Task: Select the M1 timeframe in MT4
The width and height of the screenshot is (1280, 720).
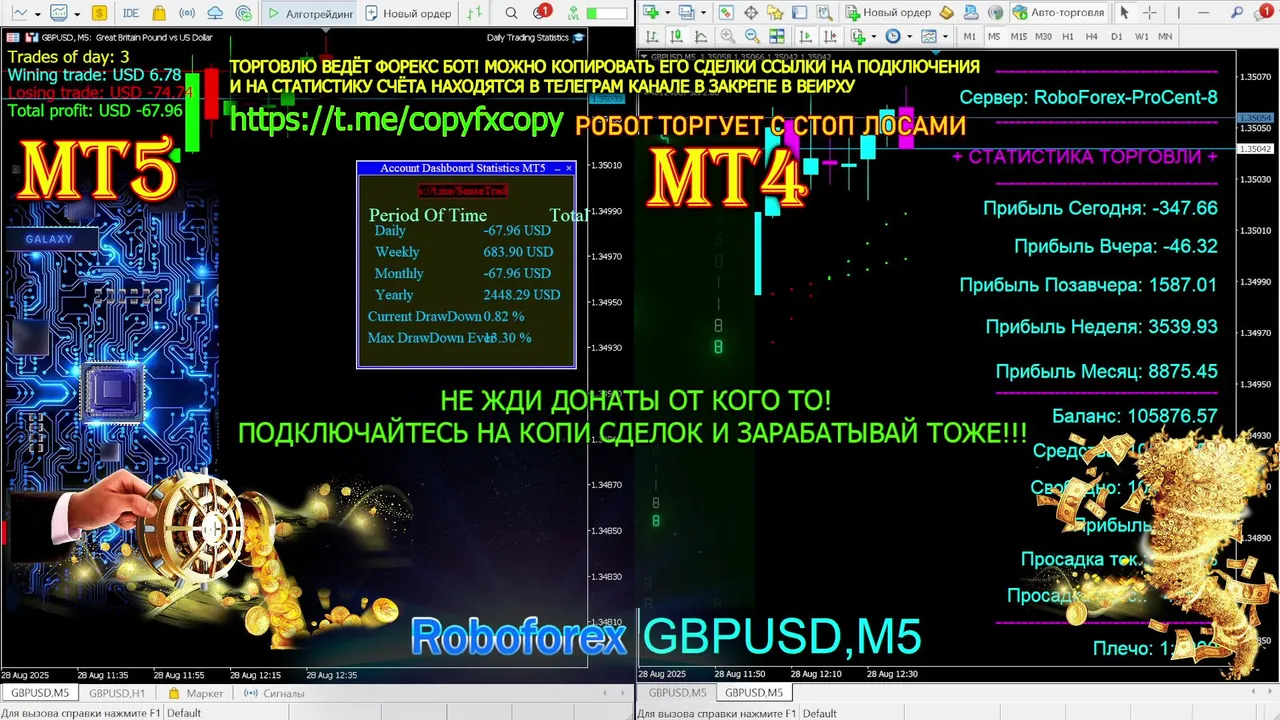Action: (x=969, y=36)
